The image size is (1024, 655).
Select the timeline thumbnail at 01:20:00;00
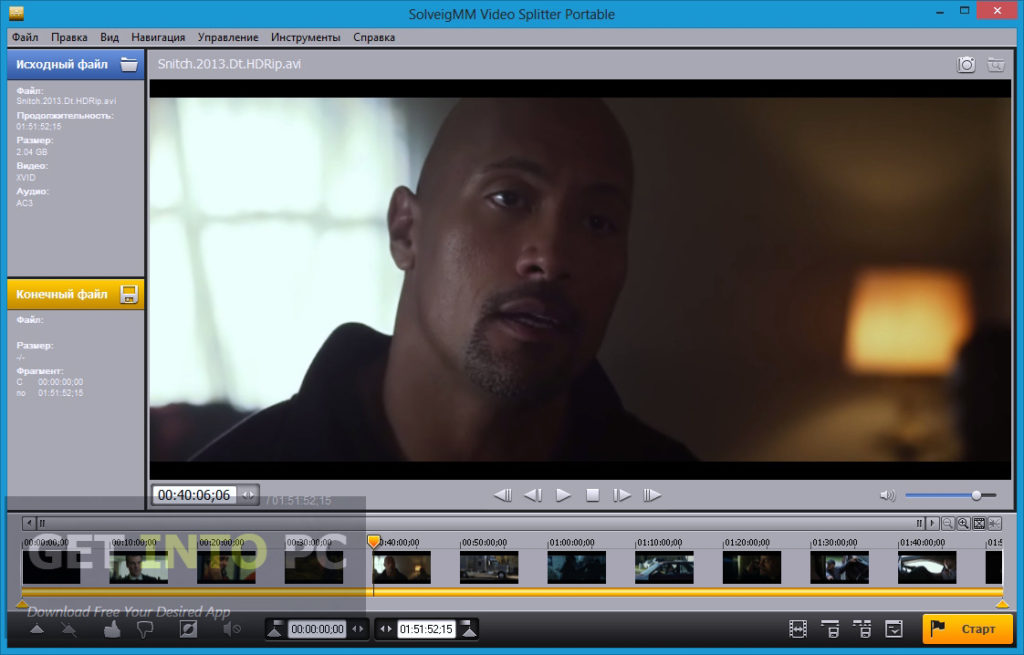752,567
